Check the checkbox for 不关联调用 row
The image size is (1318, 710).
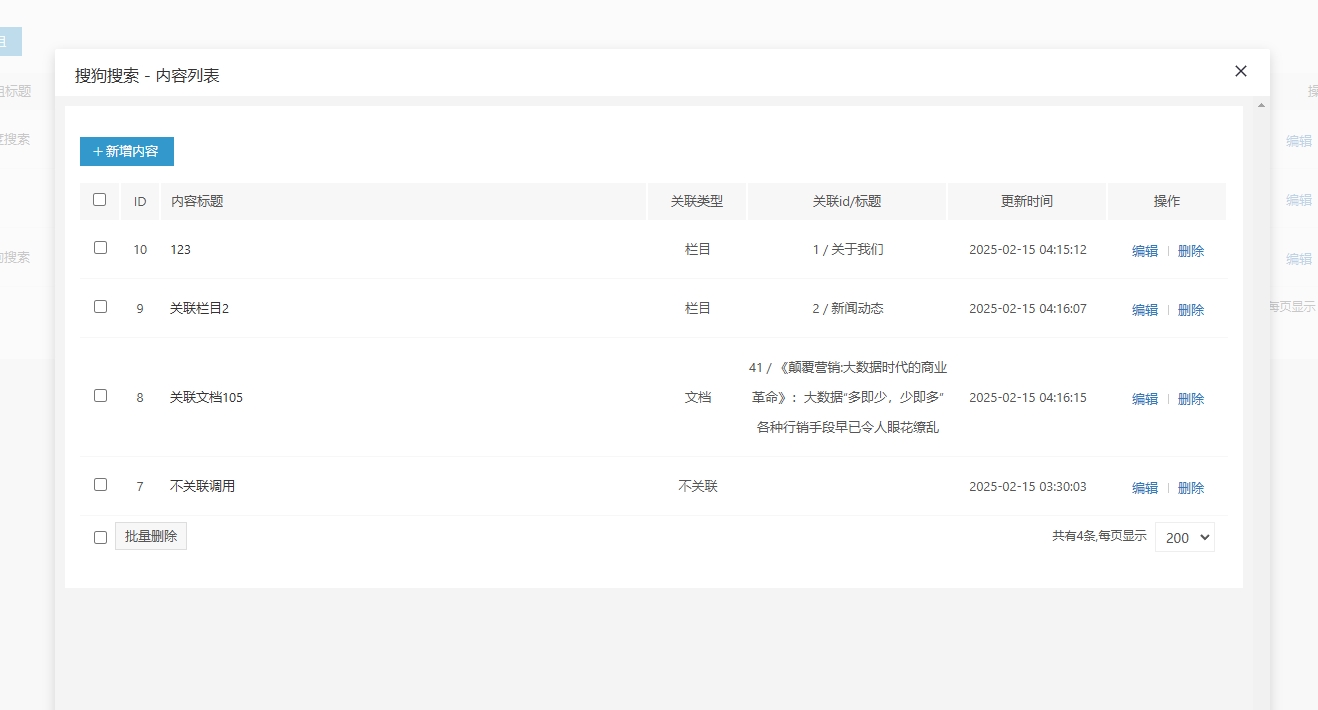tap(100, 485)
